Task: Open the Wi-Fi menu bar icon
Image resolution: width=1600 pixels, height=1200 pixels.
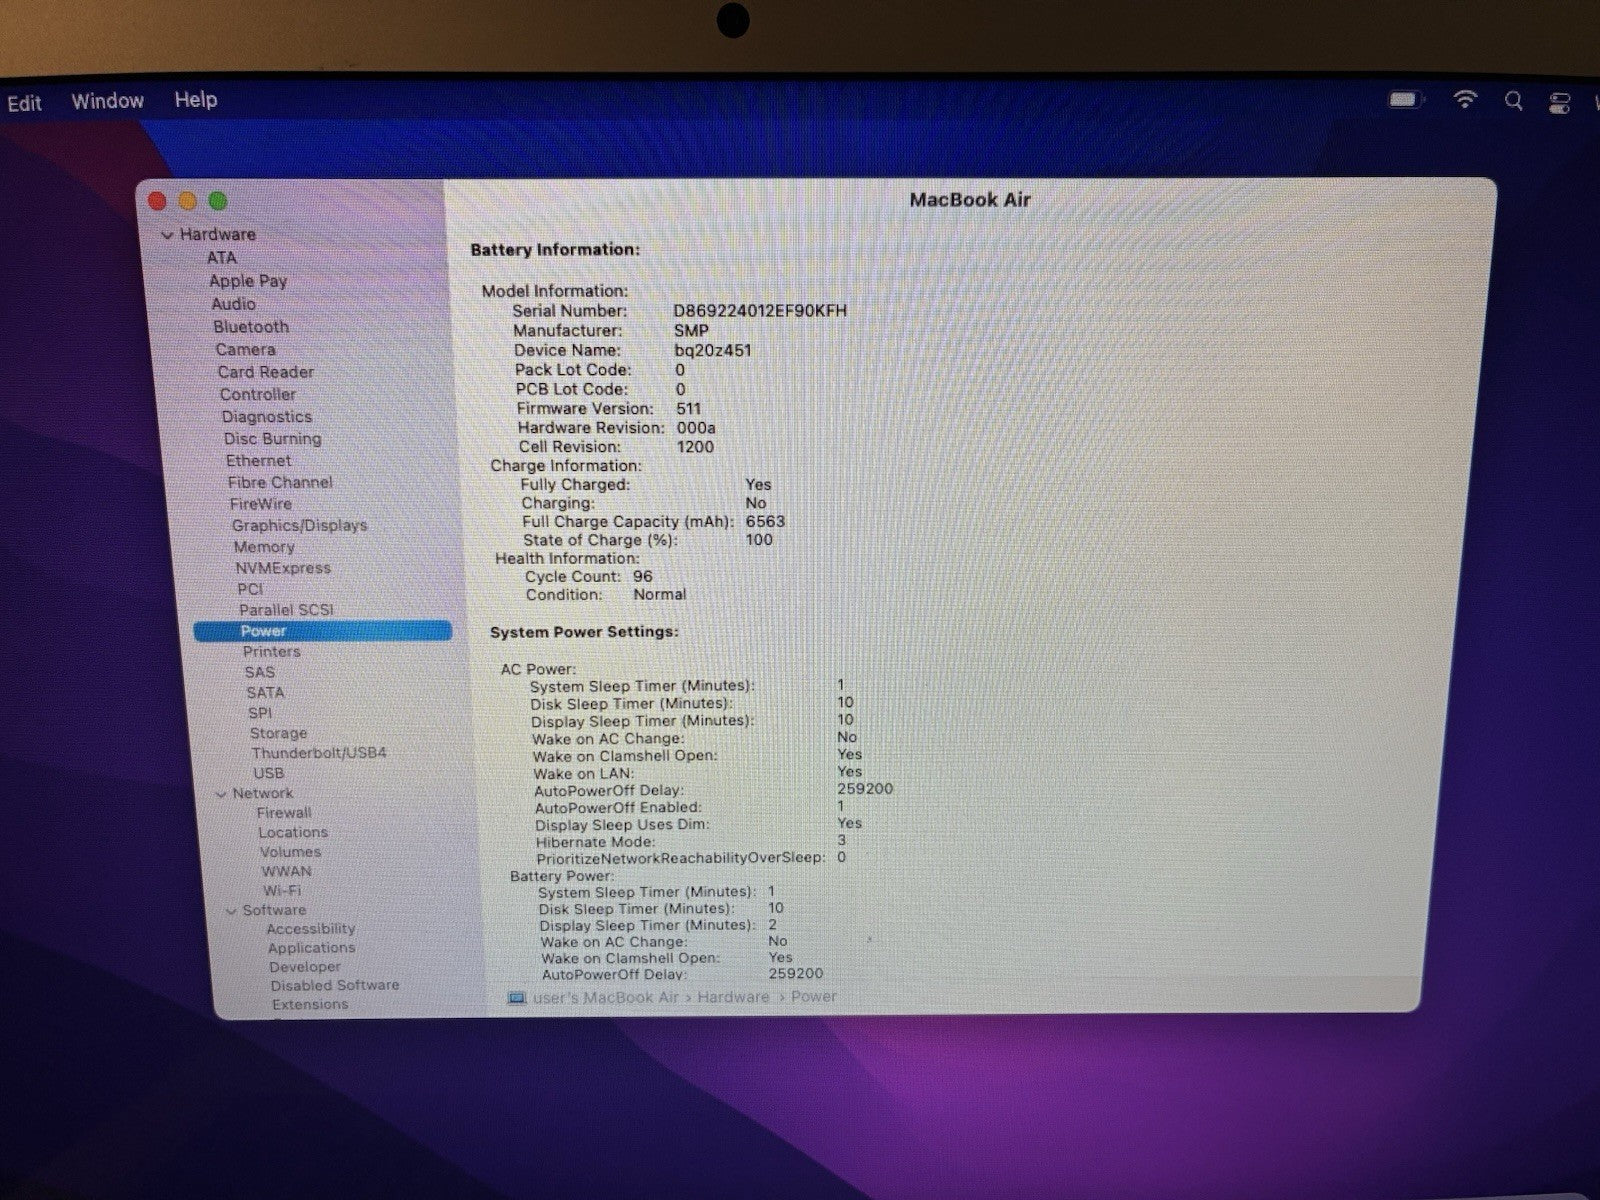Action: [x=1465, y=100]
